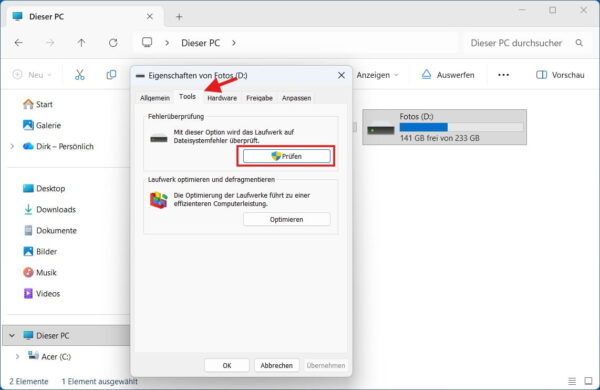Screen dimensions: 600x390
Task: Open a new Explorer tab
Action: click(x=179, y=16)
